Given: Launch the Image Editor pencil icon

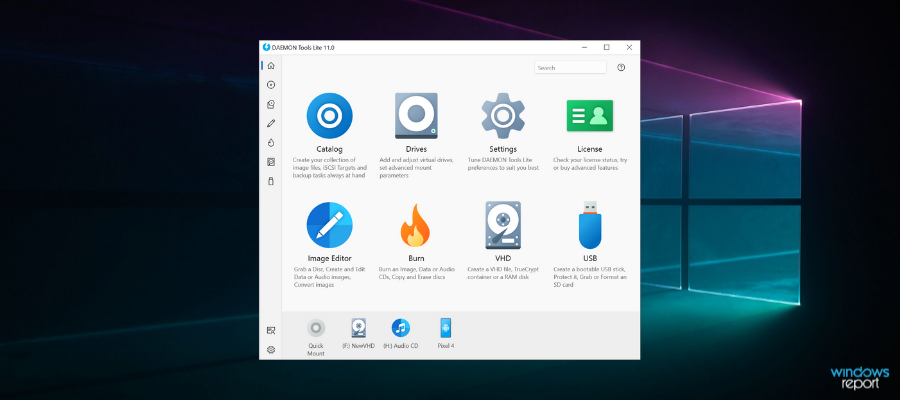Looking at the screenshot, I should [x=329, y=225].
